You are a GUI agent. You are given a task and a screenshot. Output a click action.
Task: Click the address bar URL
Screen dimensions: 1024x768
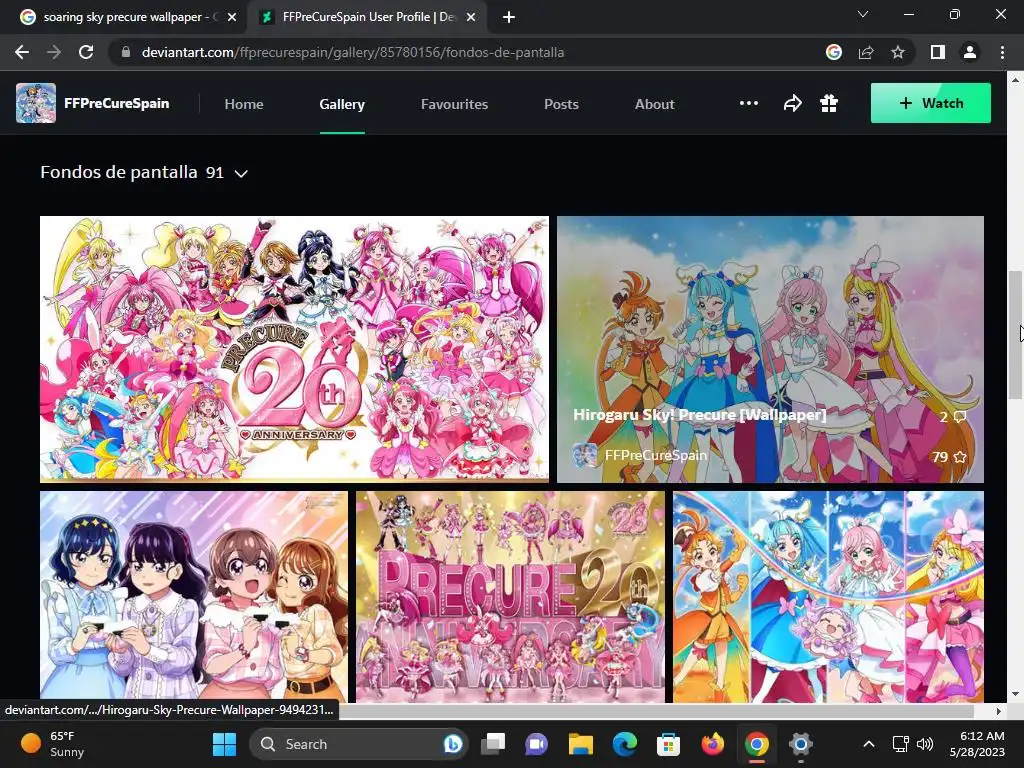(353, 52)
